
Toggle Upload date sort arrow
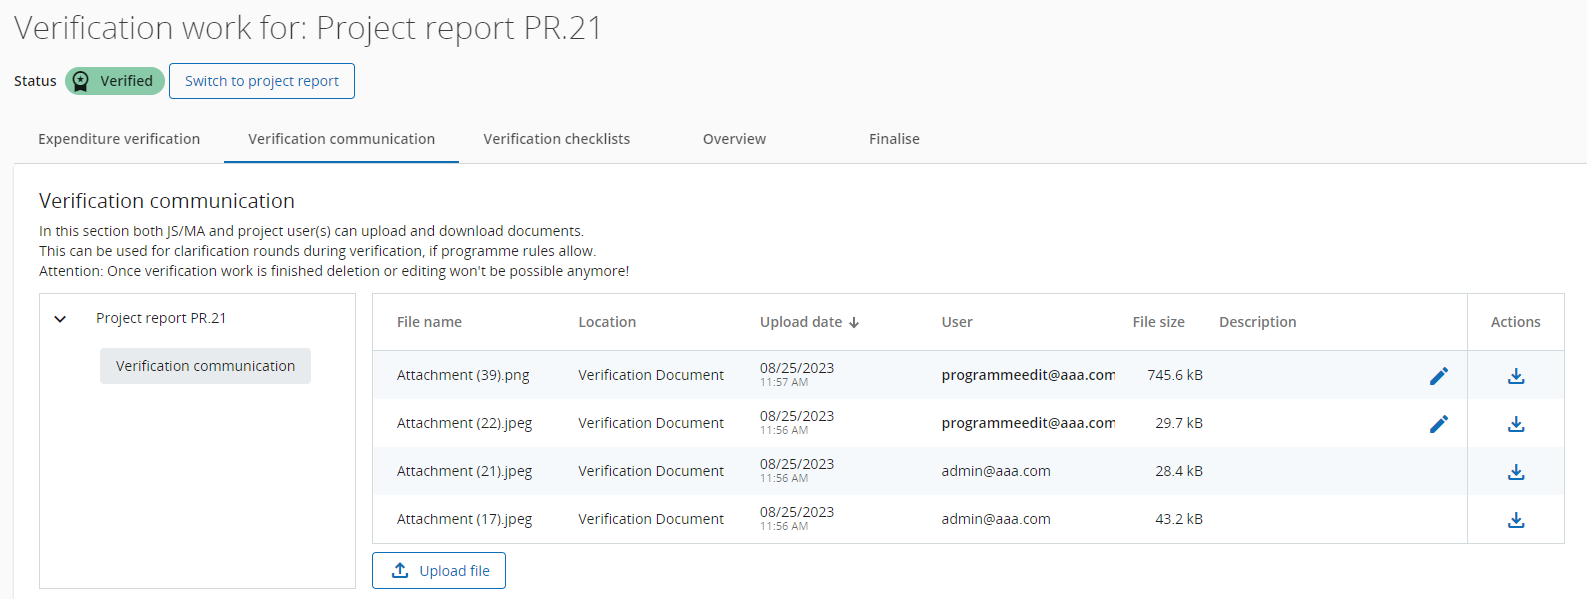(854, 323)
